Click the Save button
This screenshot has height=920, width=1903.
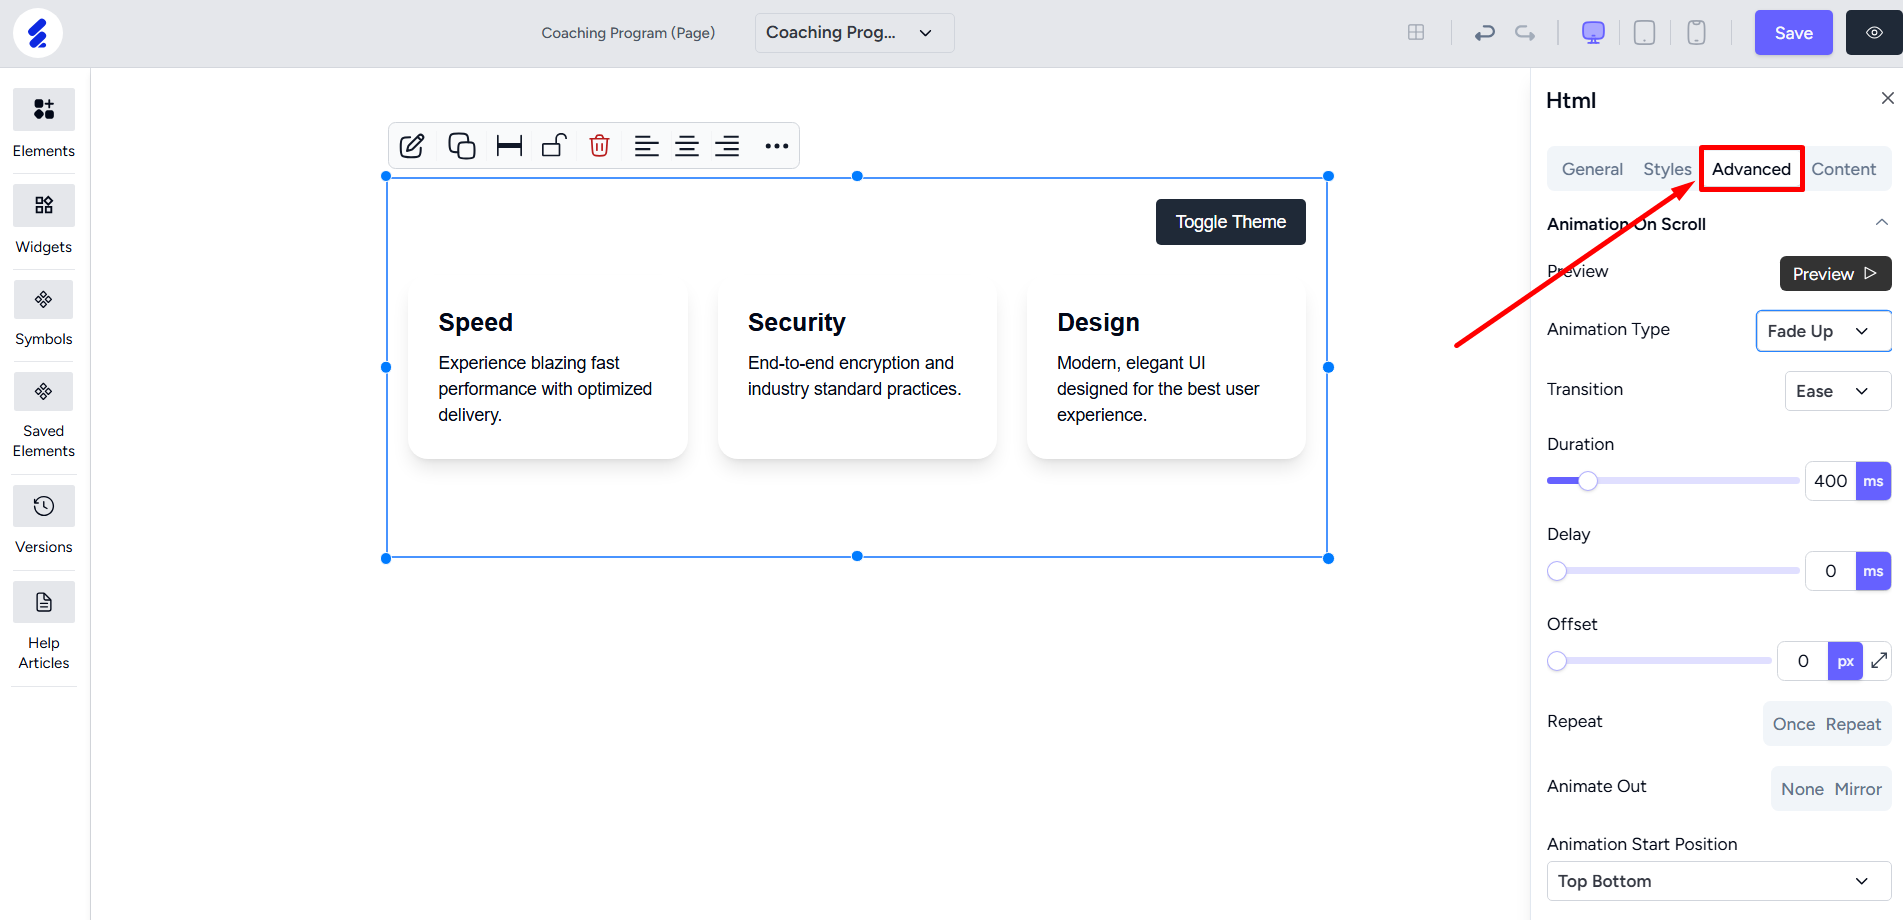pyautogui.click(x=1793, y=33)
